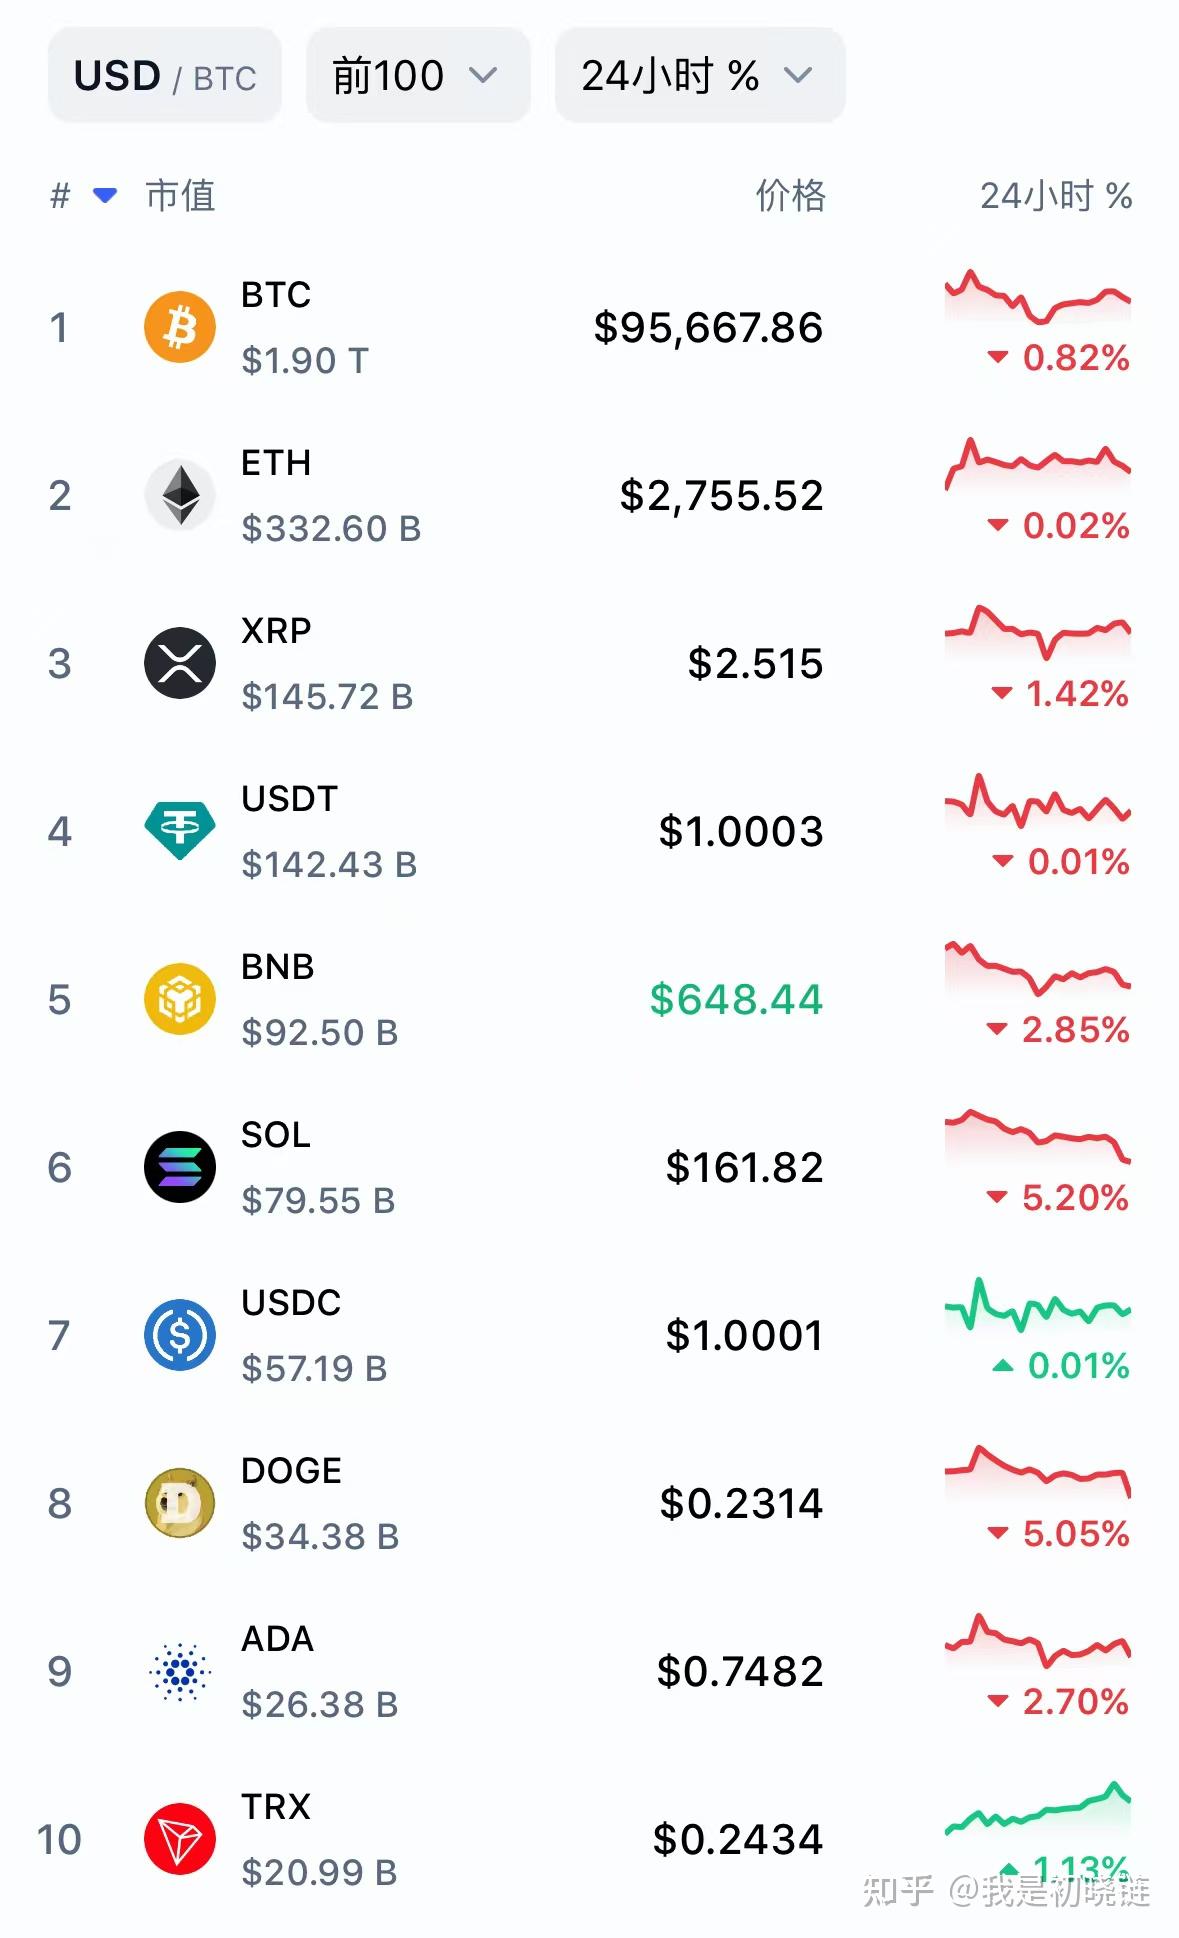The height and width of the screenshot is (1938, 1179).
Task: Toggle the USD / BTC currency switch
Action: [x=165, y=76]
